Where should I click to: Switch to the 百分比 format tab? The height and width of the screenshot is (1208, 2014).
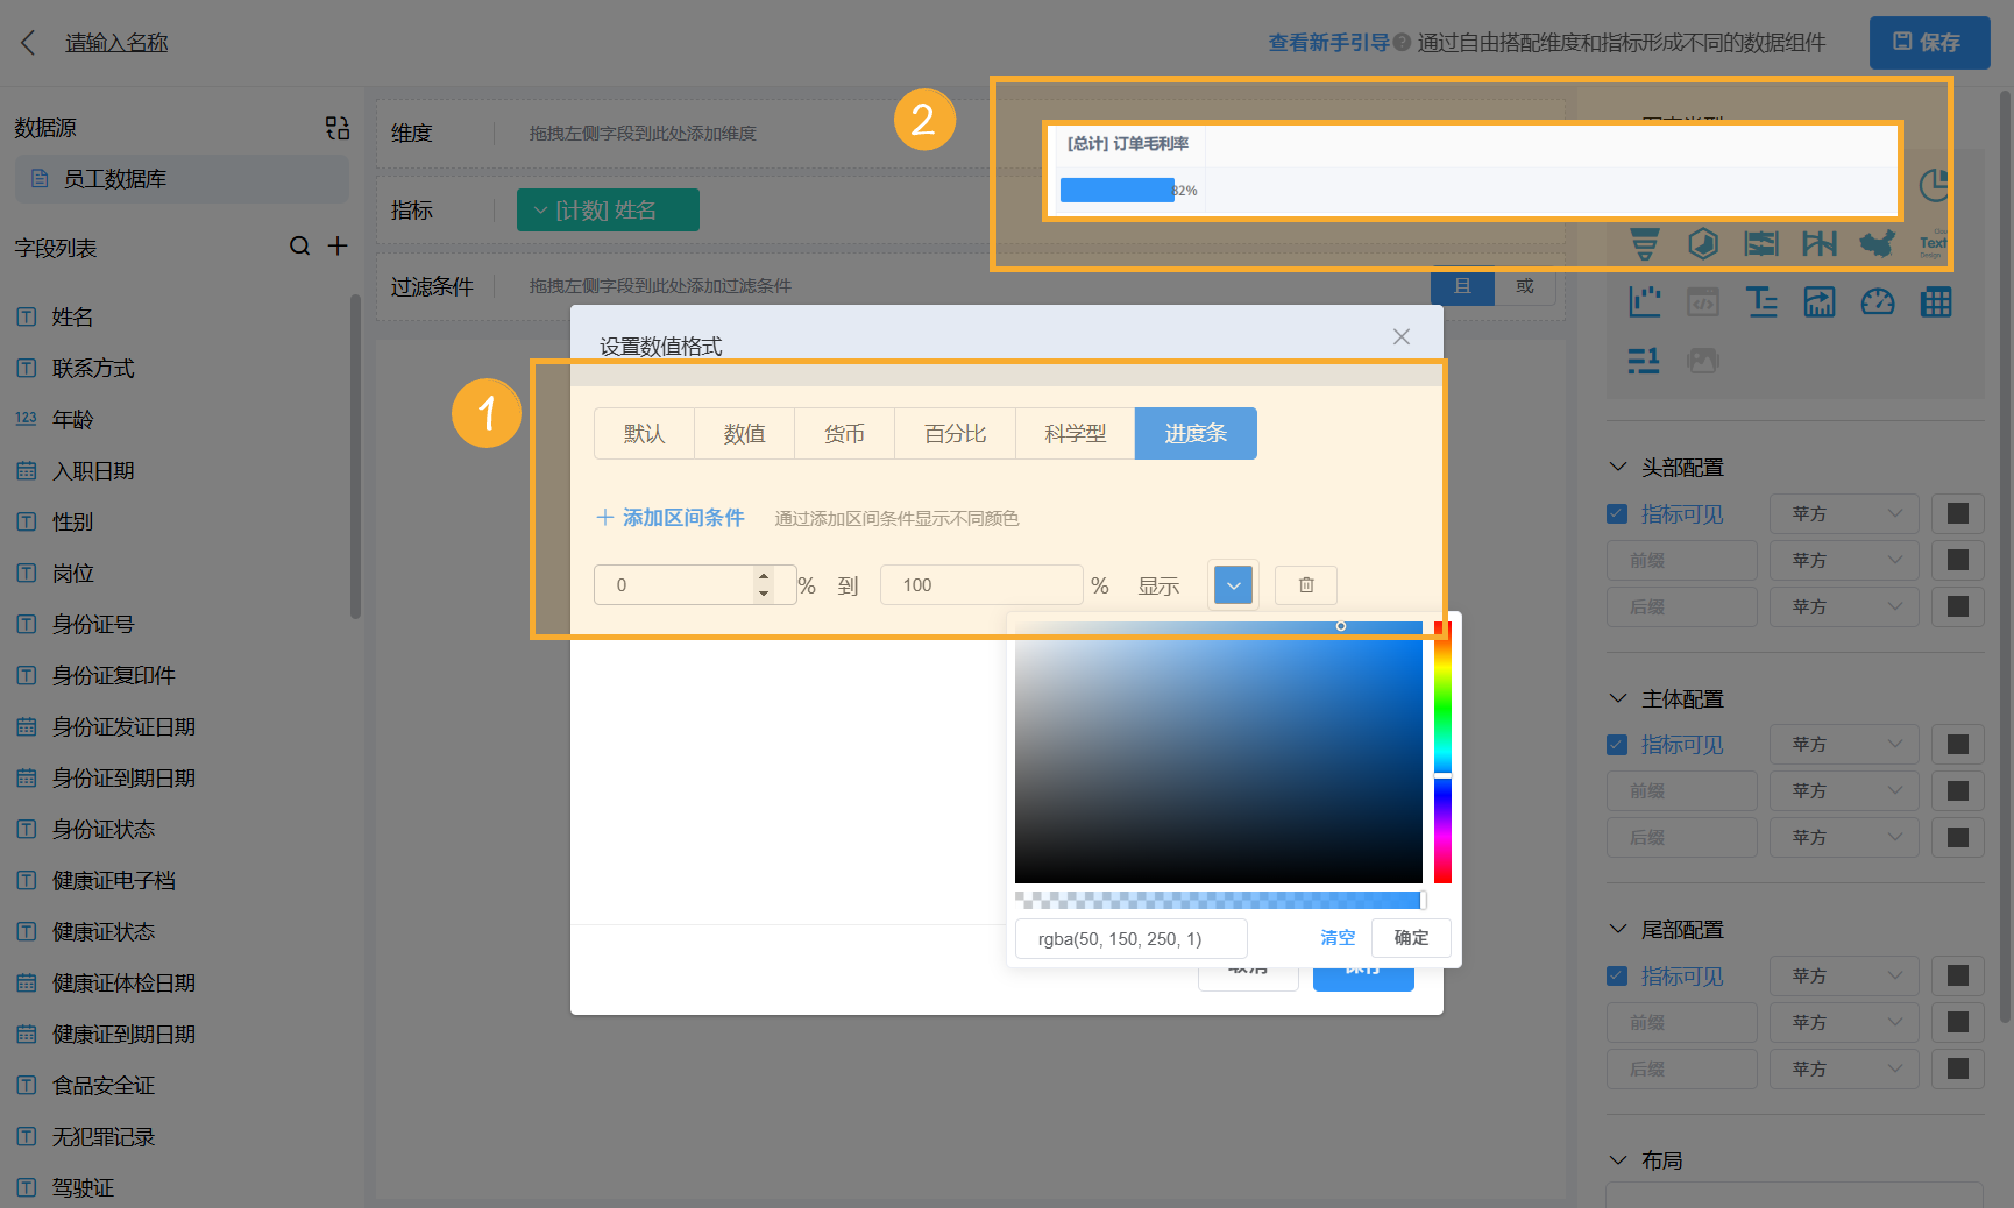tap(955, 433)
